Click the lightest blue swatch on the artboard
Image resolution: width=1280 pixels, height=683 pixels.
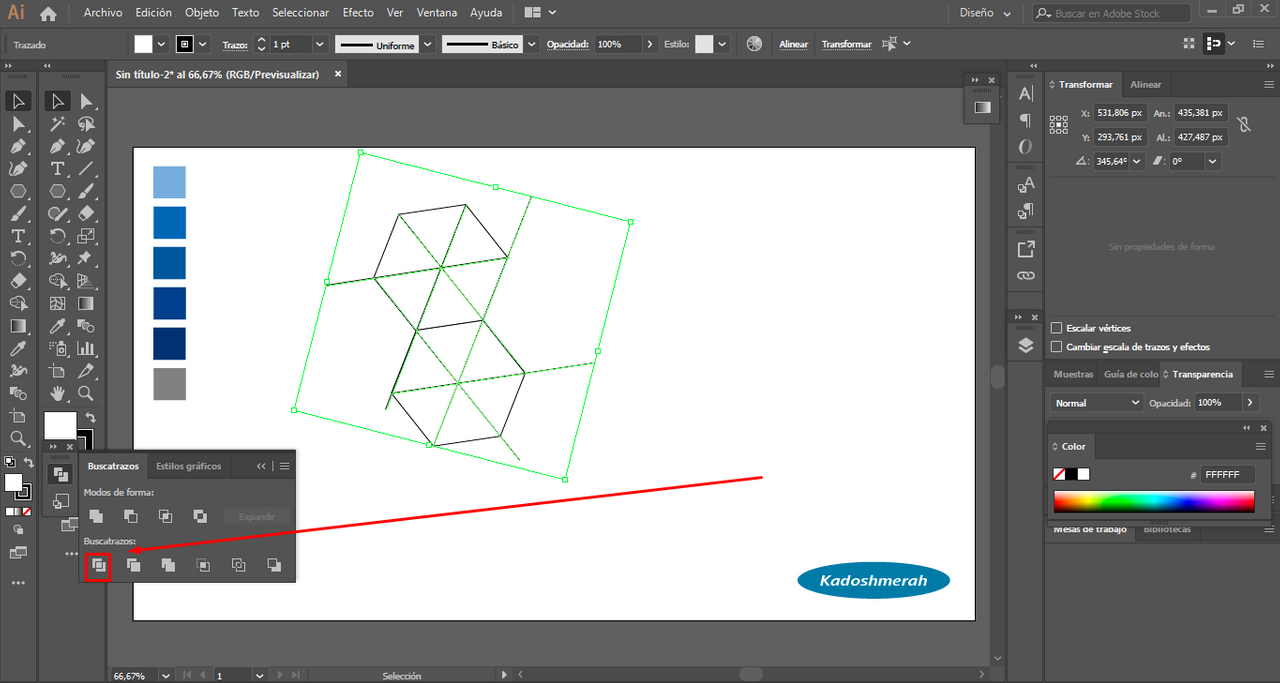169,182
